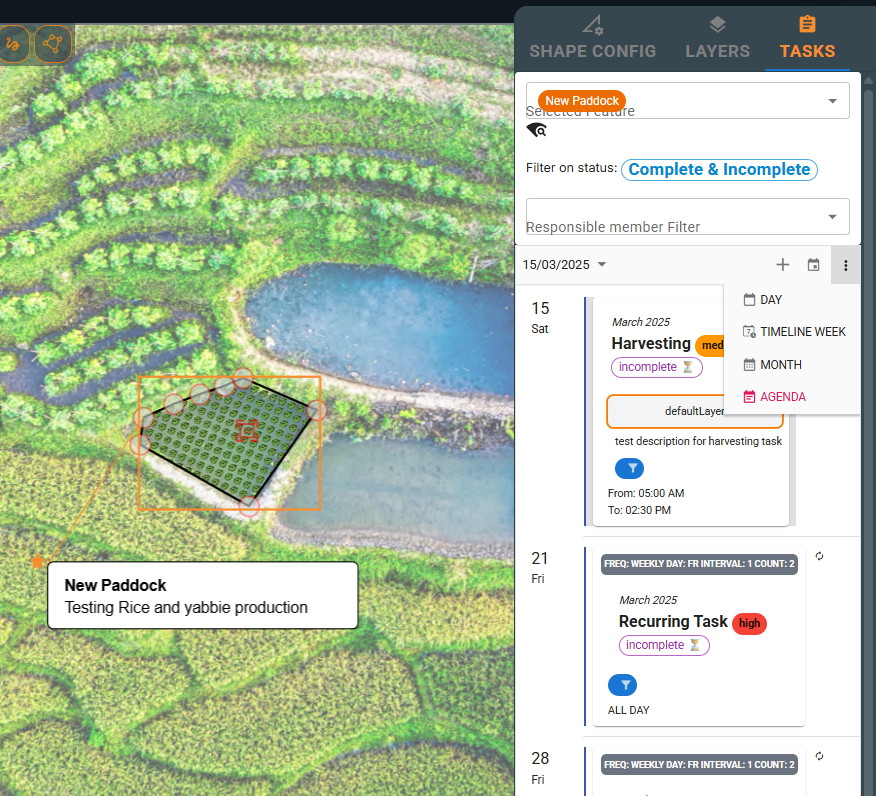Click the orange star label anchor
Image resolution: width=876 pixels, height=796 pixels.
click(x=38, y=562)
